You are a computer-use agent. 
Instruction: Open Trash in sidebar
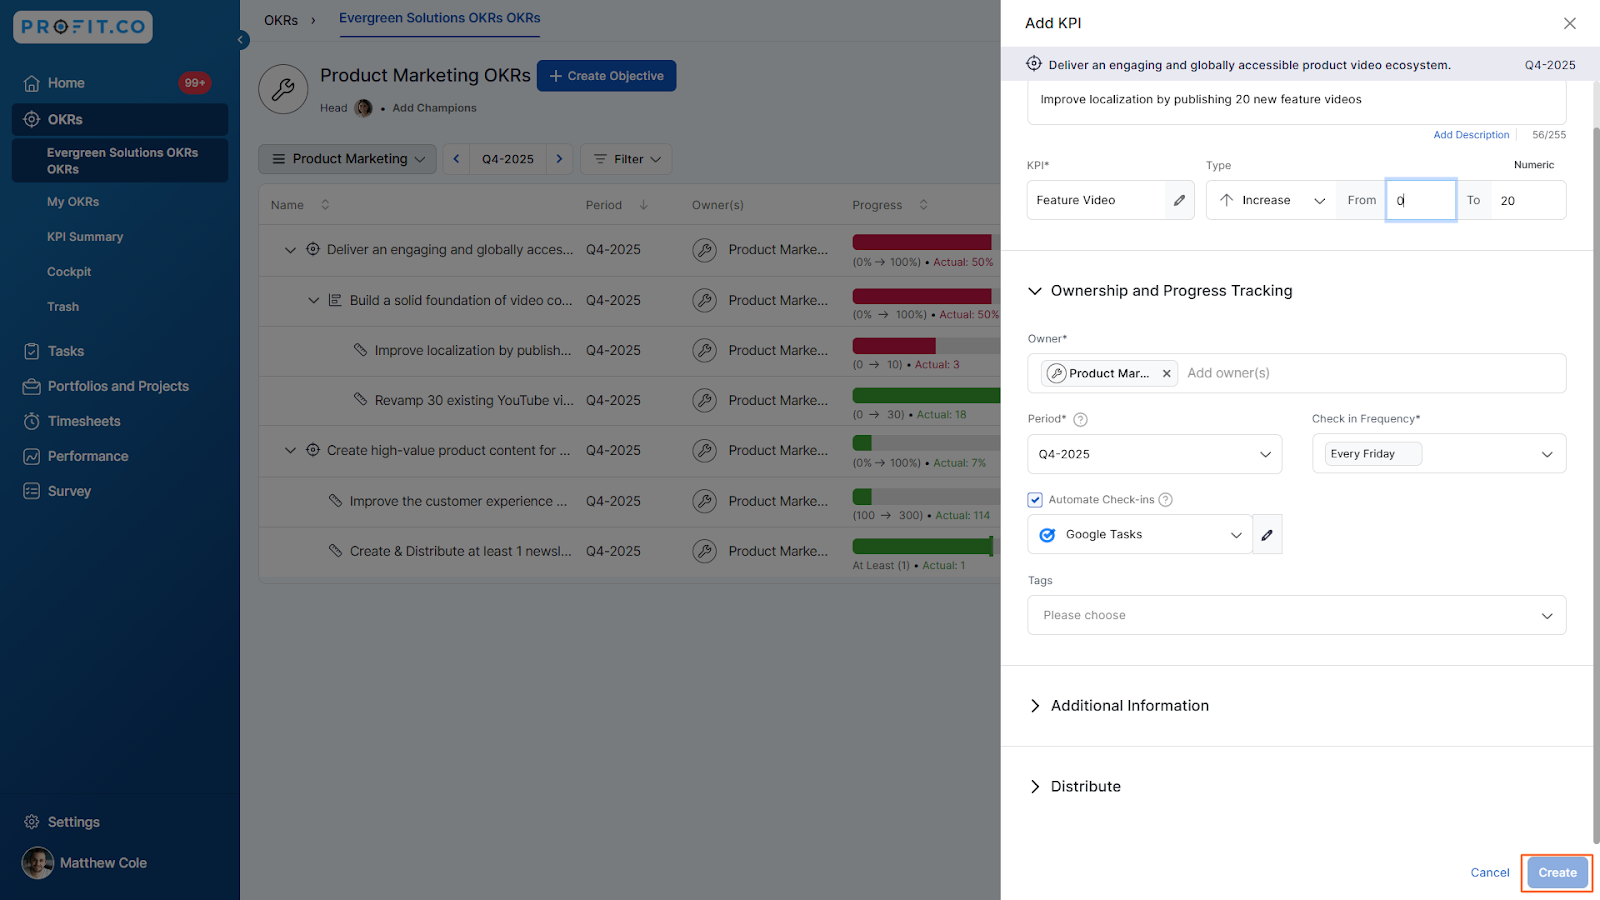coord(63,307)
